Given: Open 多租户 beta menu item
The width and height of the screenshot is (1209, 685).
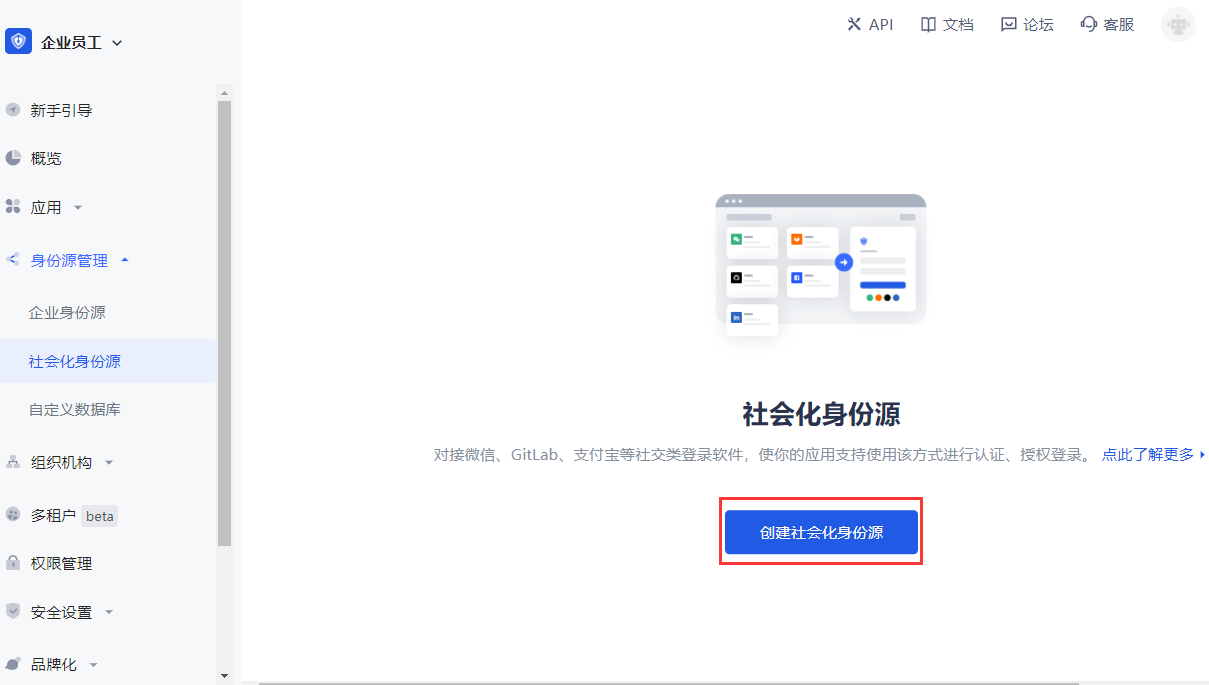Looking at the screenshot, I should [73, 515].
